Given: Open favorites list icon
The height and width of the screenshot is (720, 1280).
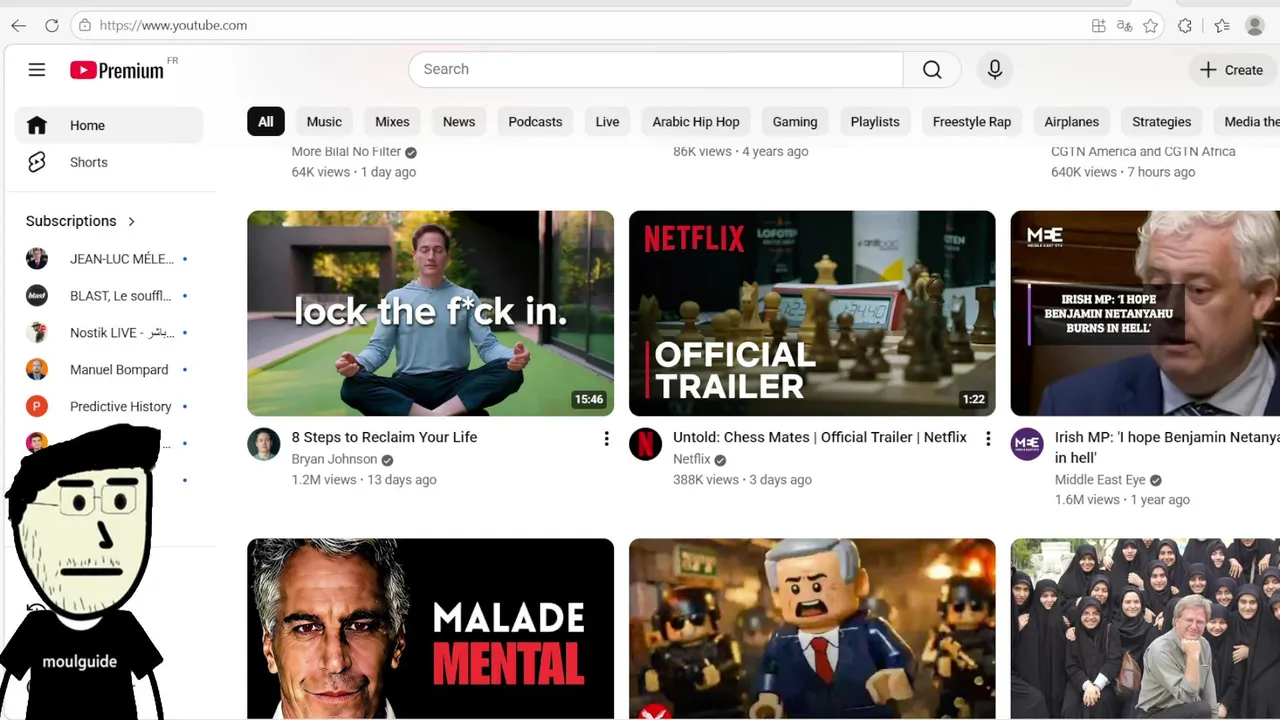Looking at the screenshot, I should pyautogui.click(x=1222, y=26).
